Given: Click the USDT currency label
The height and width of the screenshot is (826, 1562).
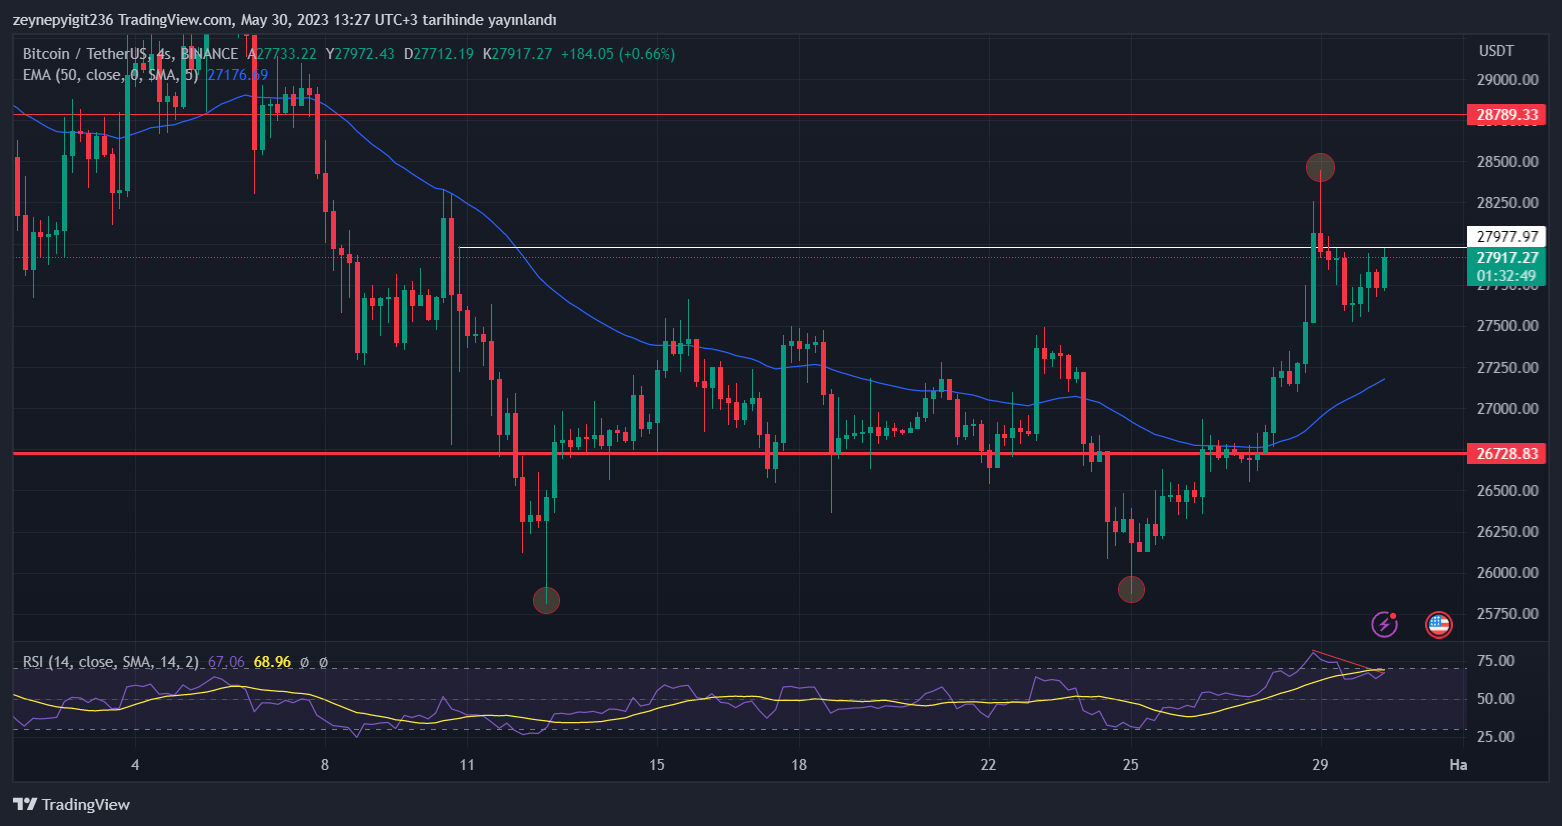Looking at the screenshot, I should click(x=1496, y=51).
